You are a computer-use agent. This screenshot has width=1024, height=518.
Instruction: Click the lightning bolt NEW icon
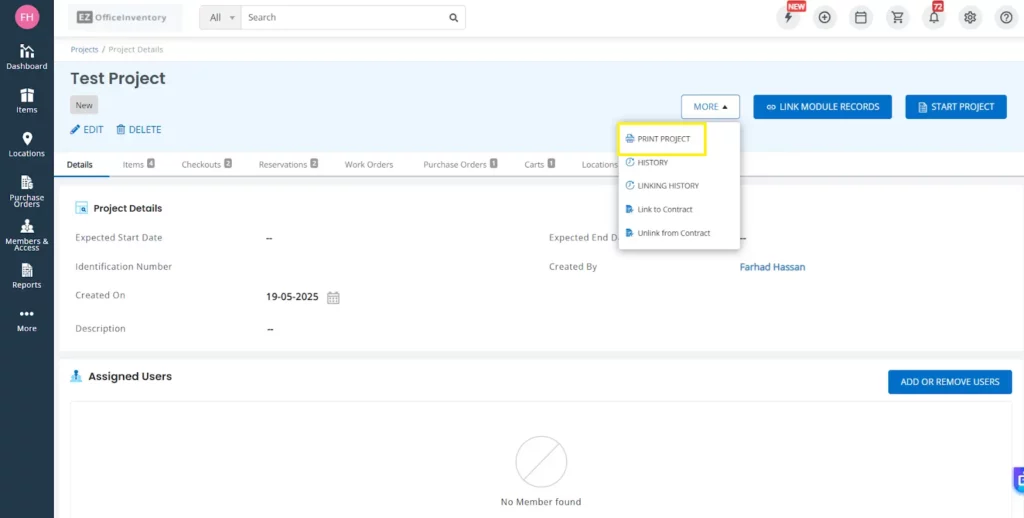pyautogui.click(x=789, y=17)
